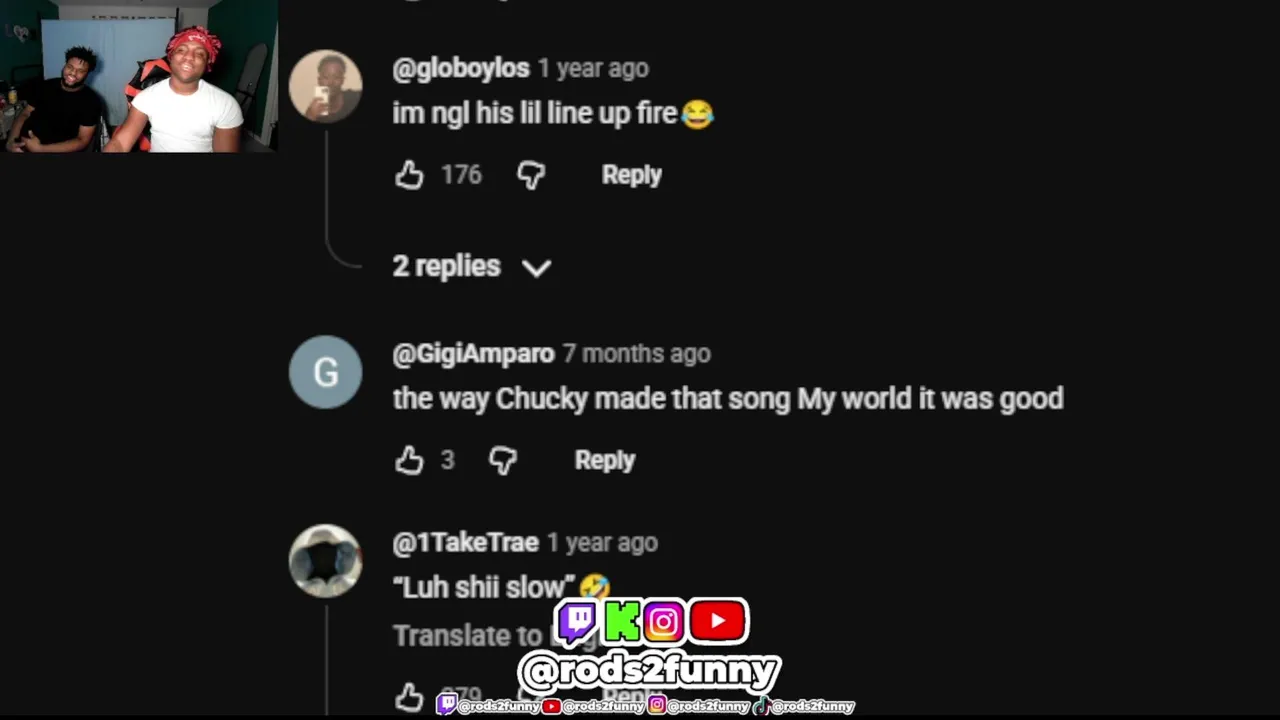The image size is (1280, 720).
Task: Click the YouTube logo icon in overlay
Action: 718,621
